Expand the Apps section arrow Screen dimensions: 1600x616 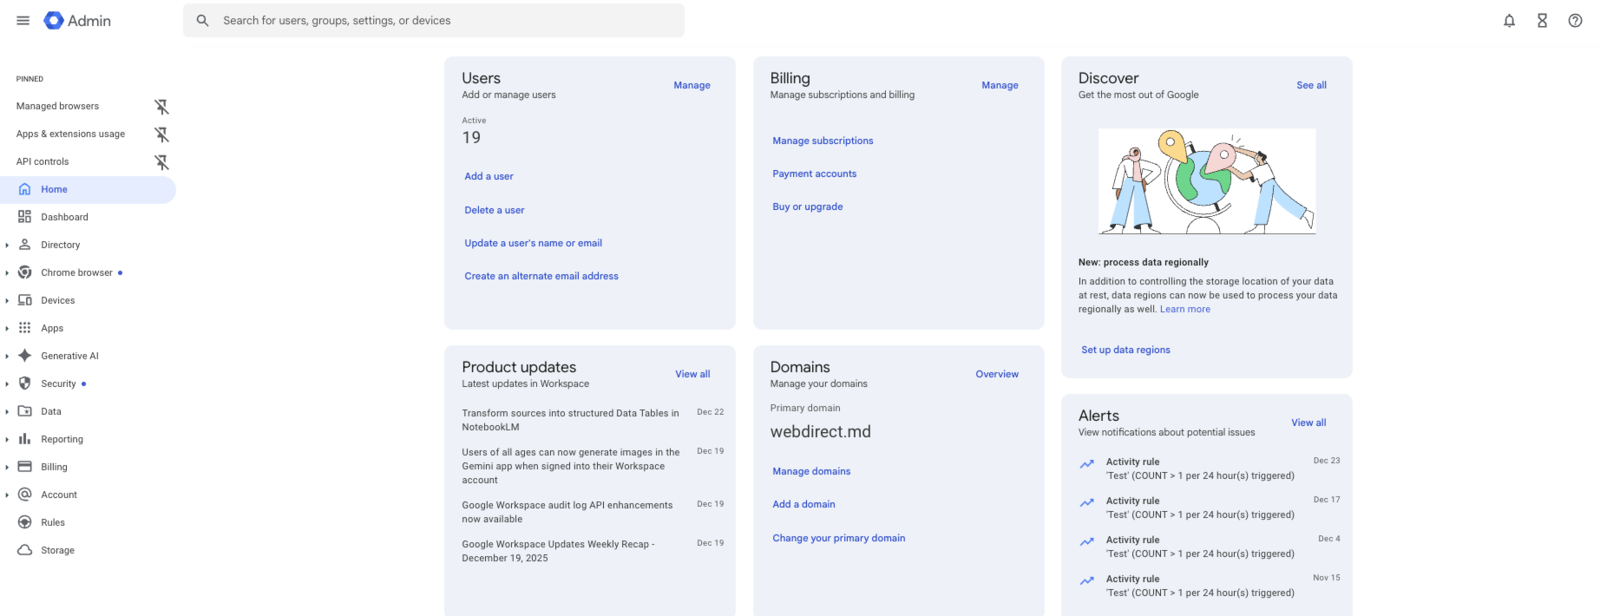7,328
